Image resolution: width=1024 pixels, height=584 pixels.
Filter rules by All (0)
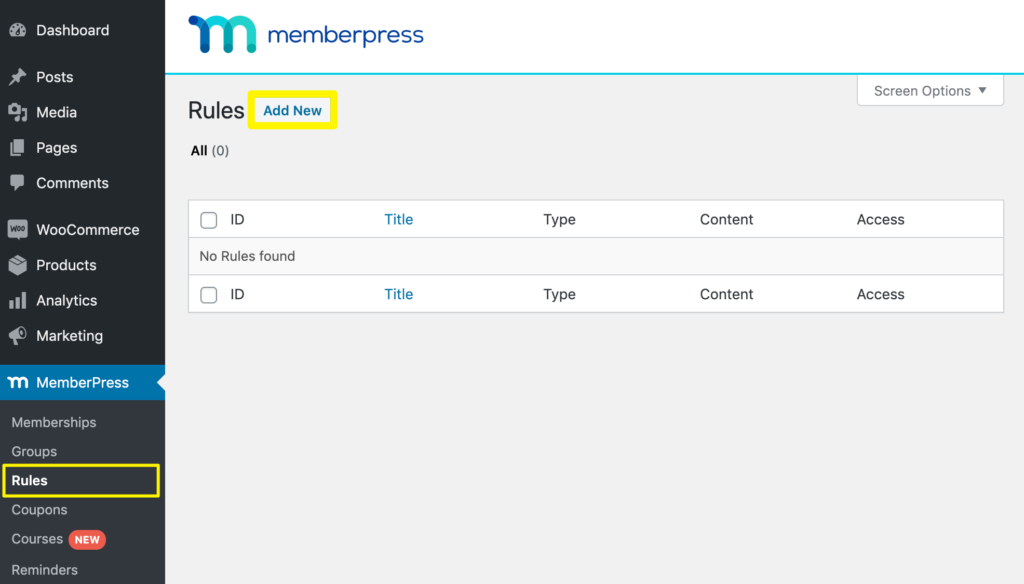click(210, 151)
